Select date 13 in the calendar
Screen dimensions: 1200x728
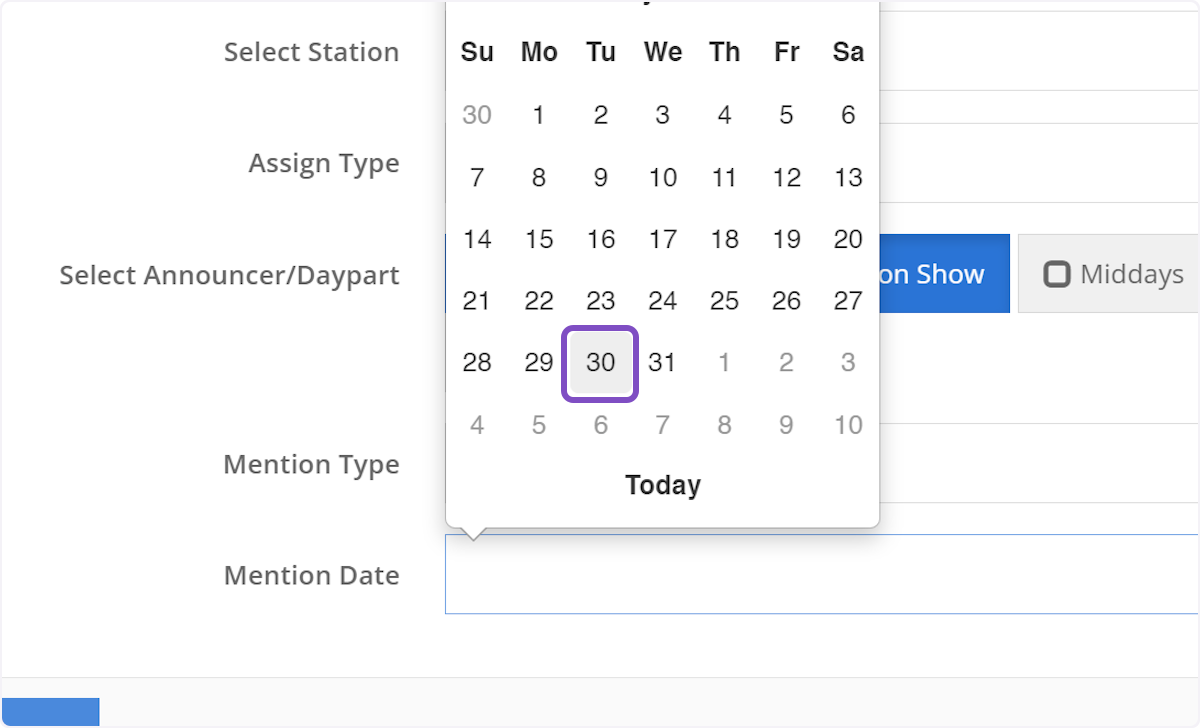pos(847,177)
